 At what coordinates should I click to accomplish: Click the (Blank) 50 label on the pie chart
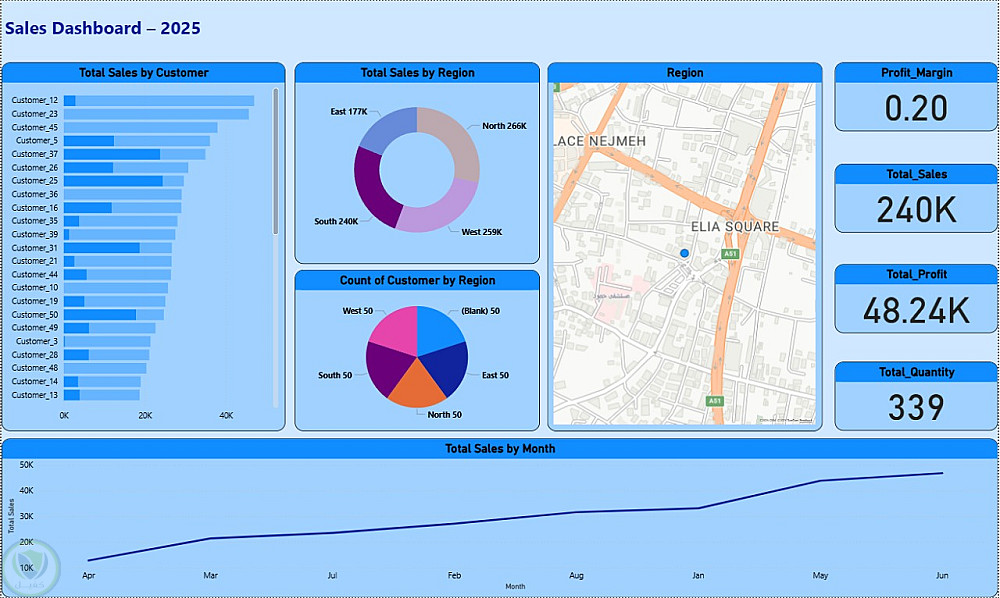(x=481, y=311)
